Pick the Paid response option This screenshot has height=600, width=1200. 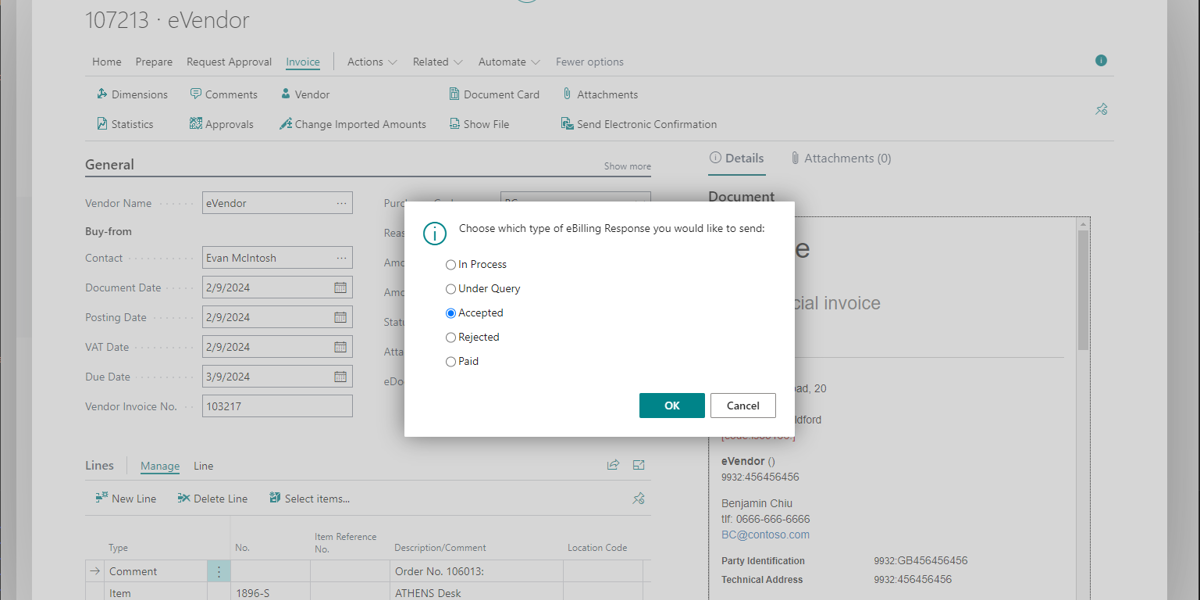(451, 362)
